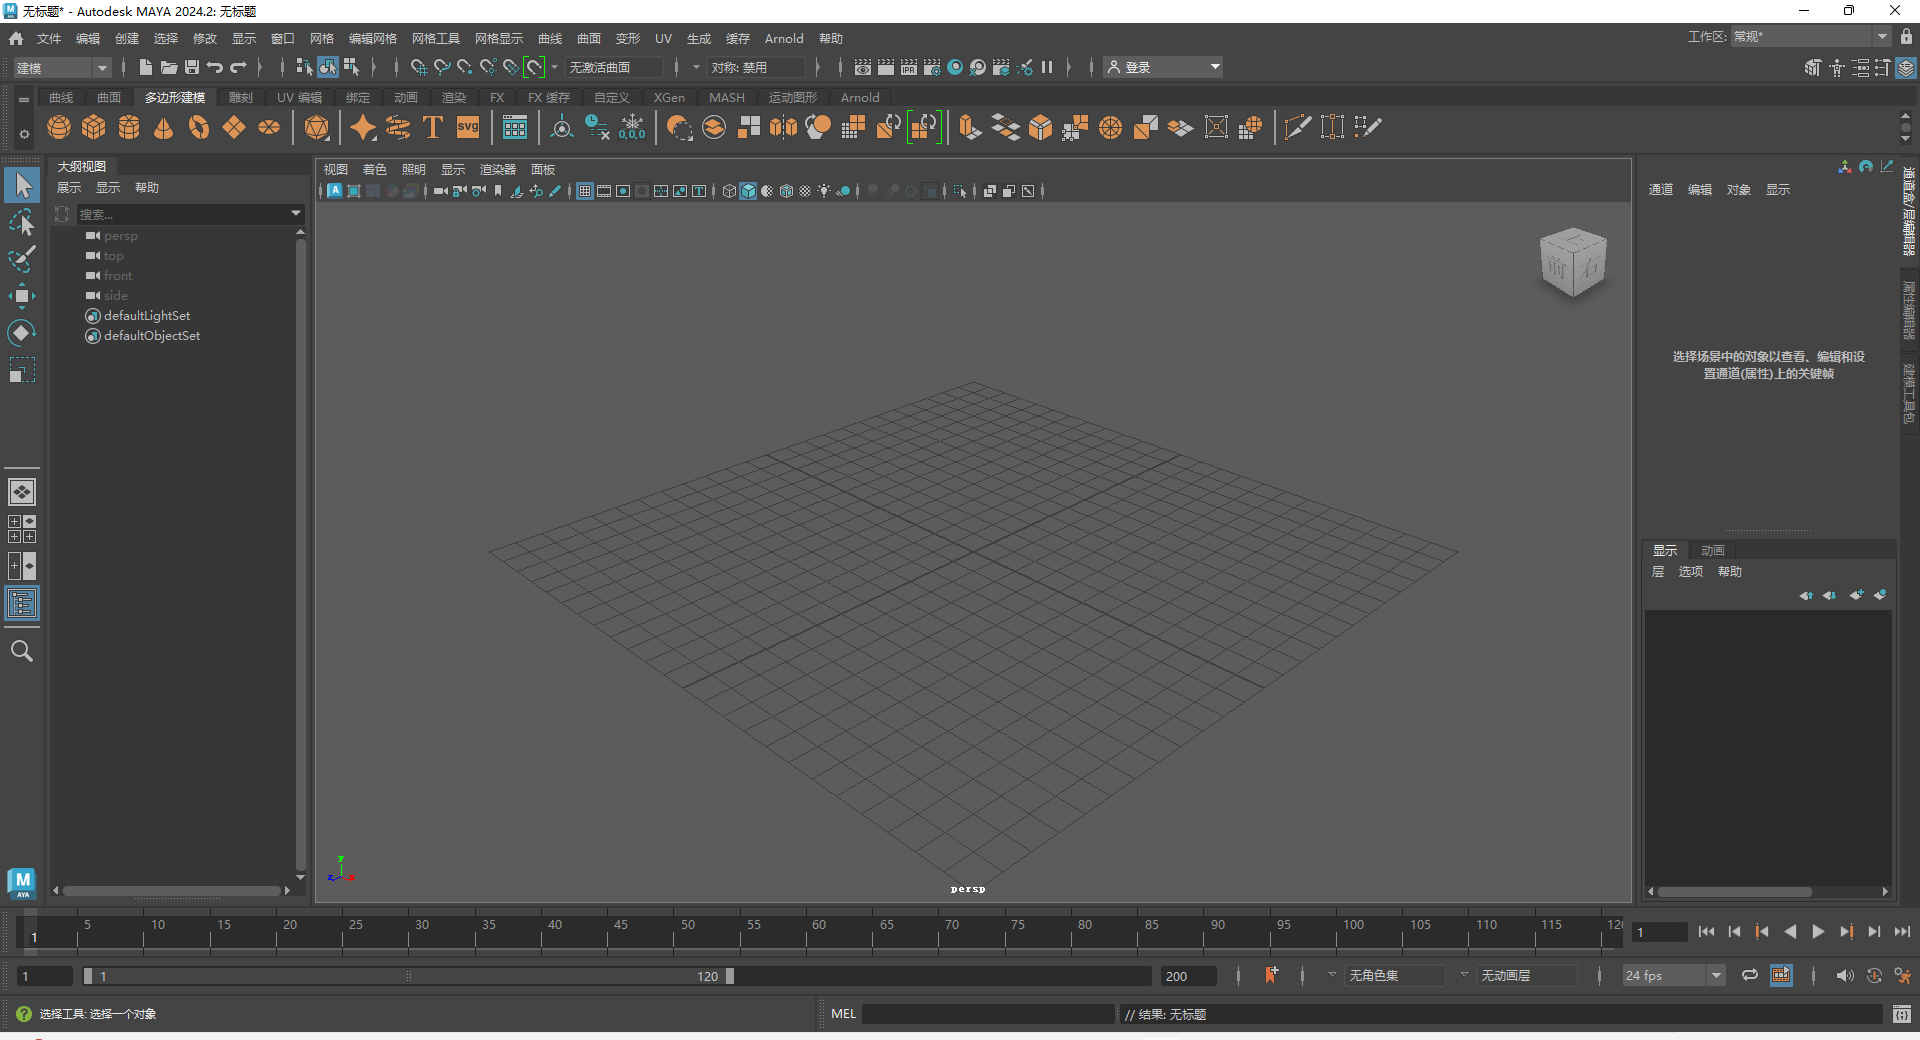Image resolution: width=1920 pixels, height=1040 pixels.
Task: Mute the audio with the speaker icon
Action: 1845,975
